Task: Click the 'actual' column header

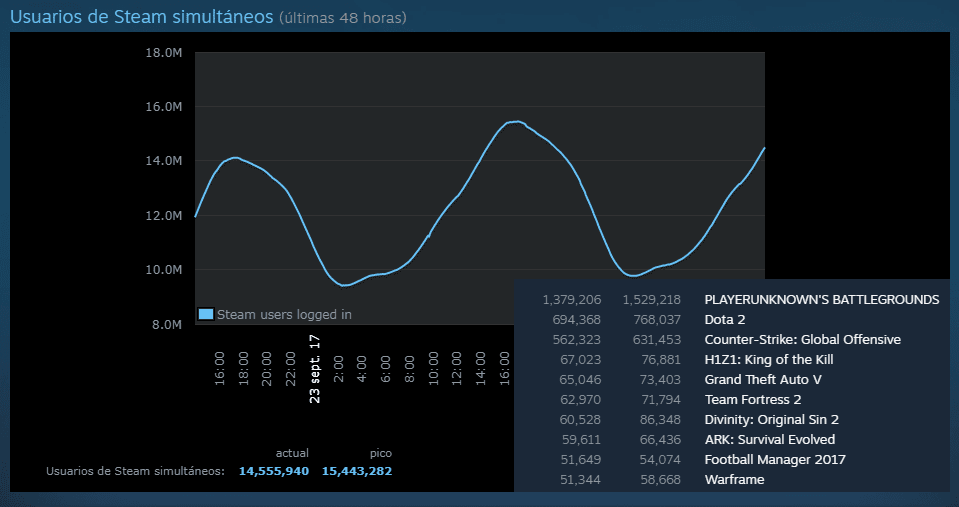Action: coord(292,453)
